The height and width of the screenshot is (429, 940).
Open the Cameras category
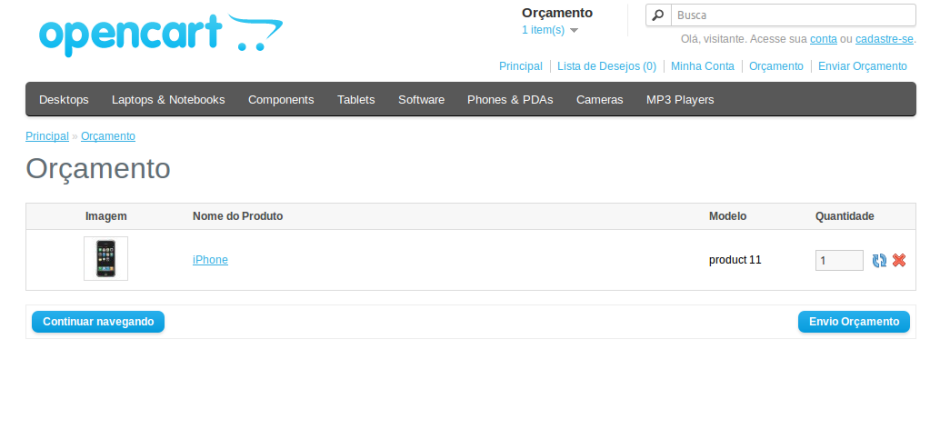(599, 99)
